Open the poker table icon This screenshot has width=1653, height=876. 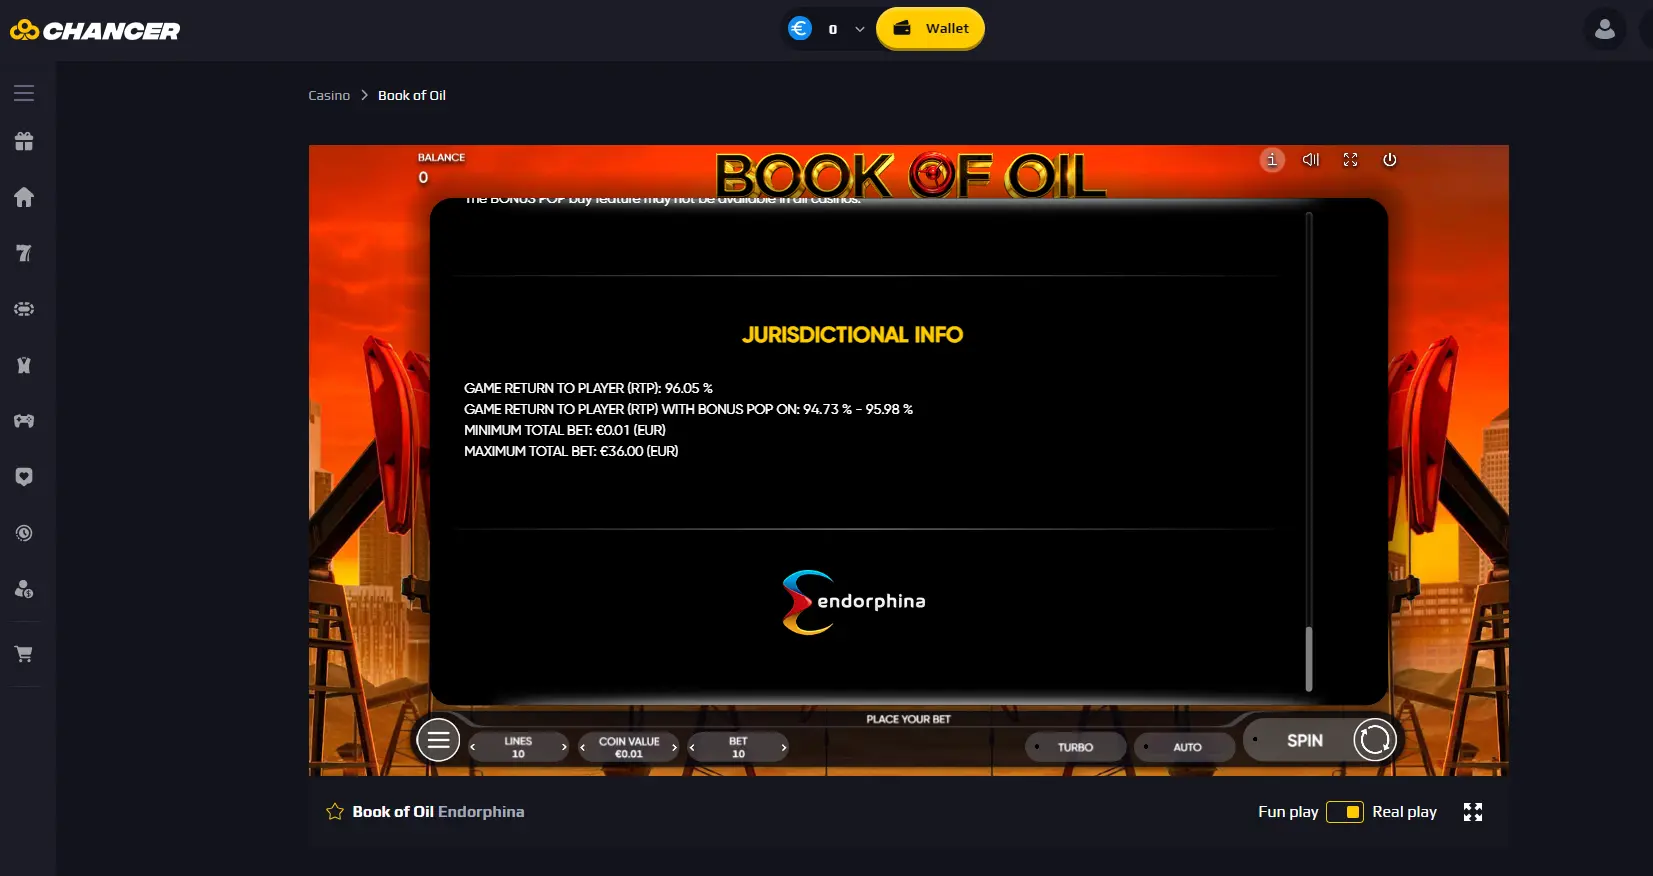point(24,309)
